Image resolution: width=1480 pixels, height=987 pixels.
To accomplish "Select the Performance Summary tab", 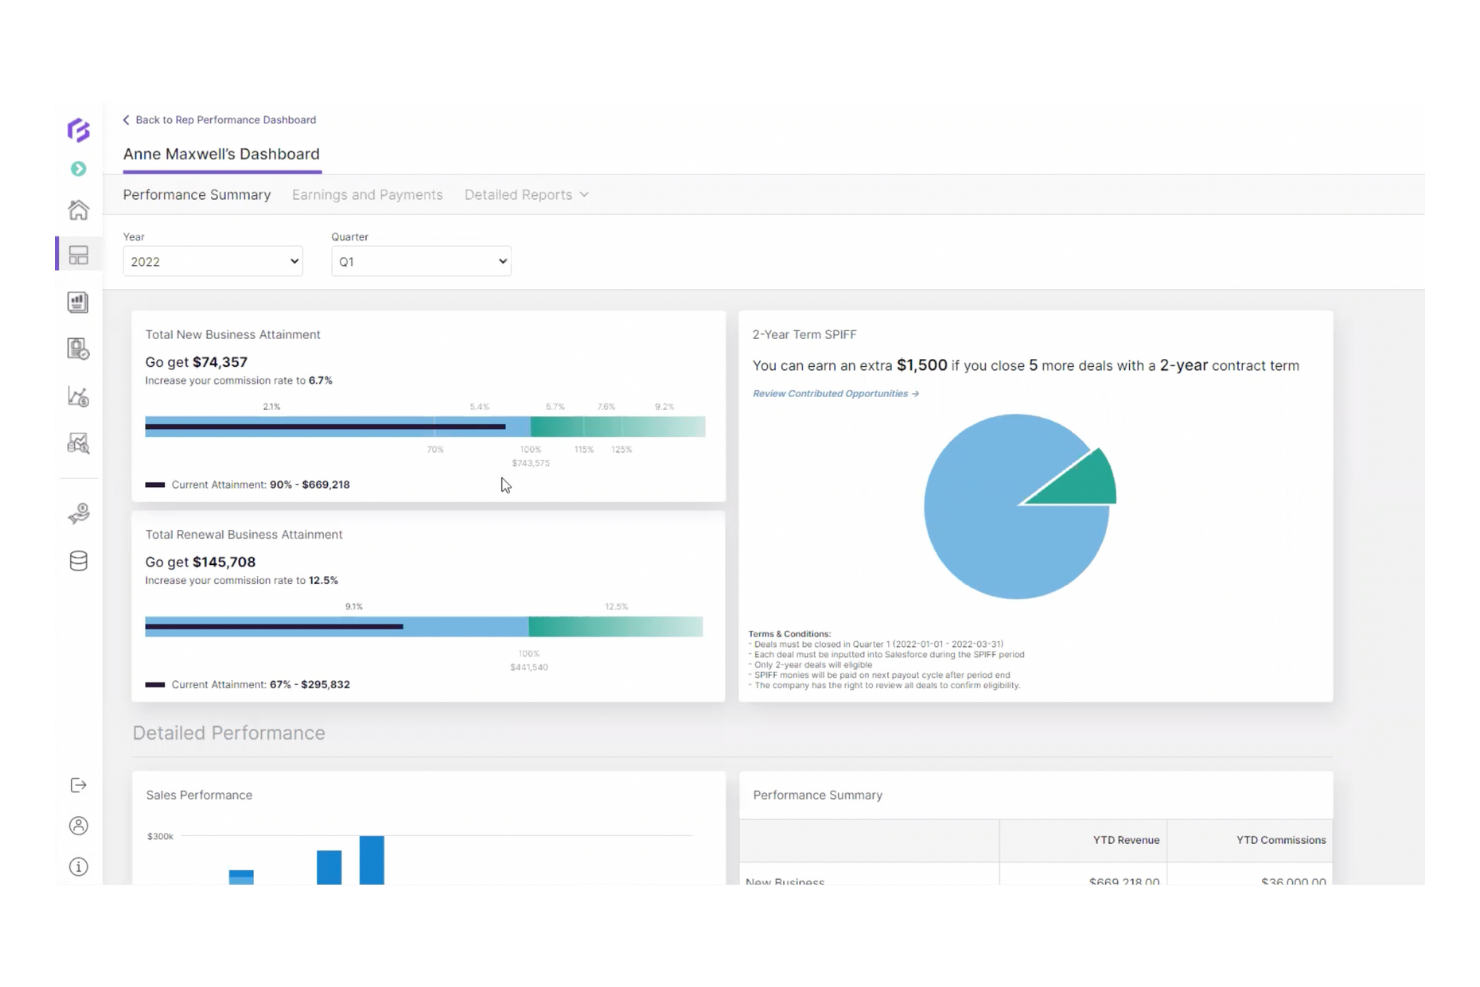I will (196, 194).
